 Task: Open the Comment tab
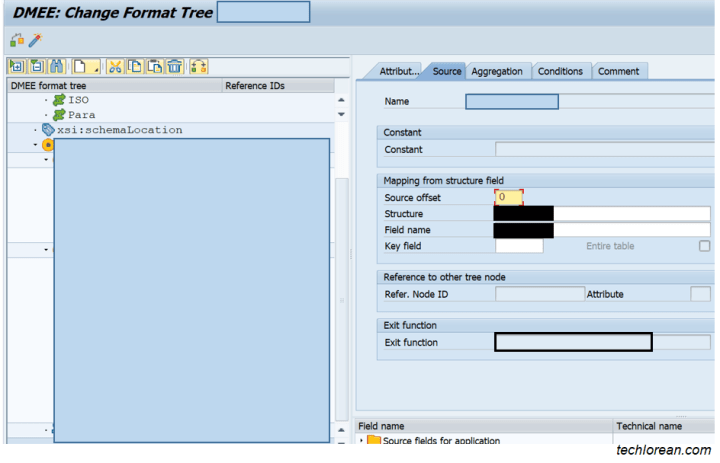click(x=618, y=71)
